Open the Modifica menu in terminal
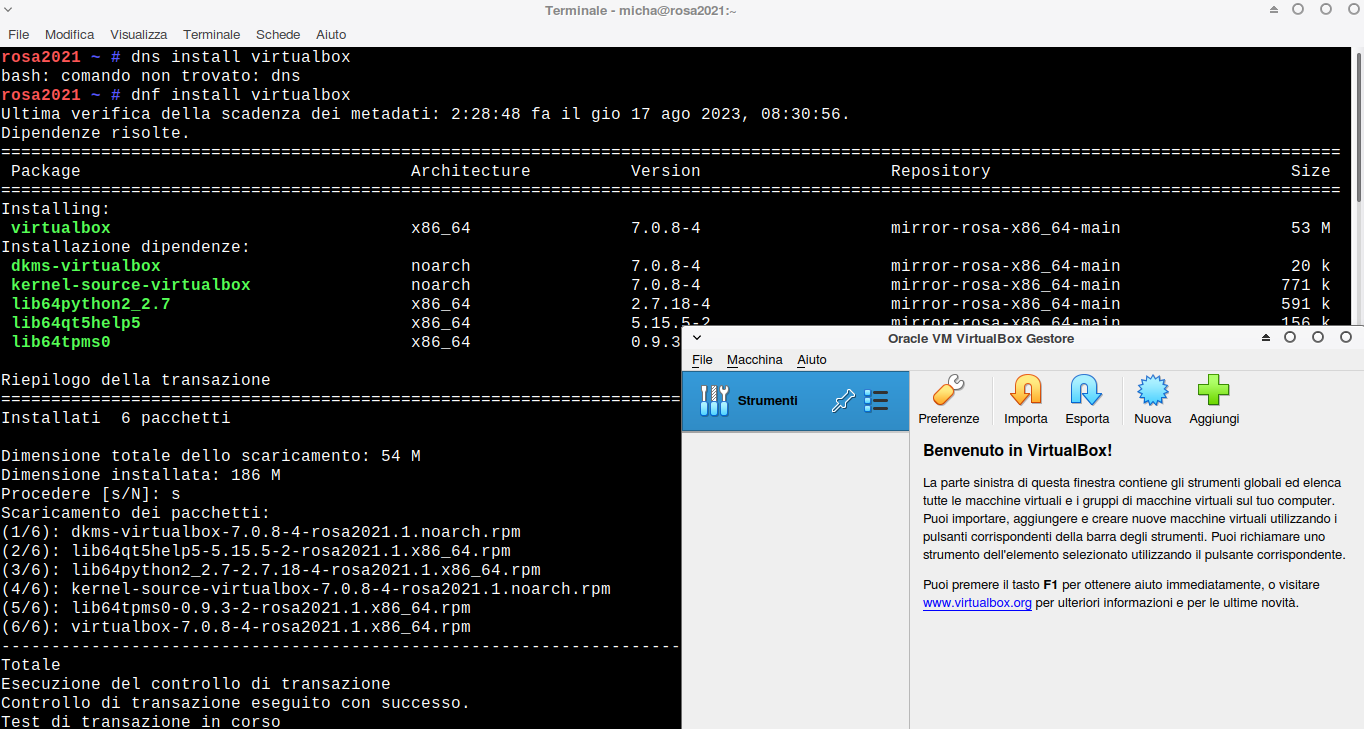 point(69,34)
